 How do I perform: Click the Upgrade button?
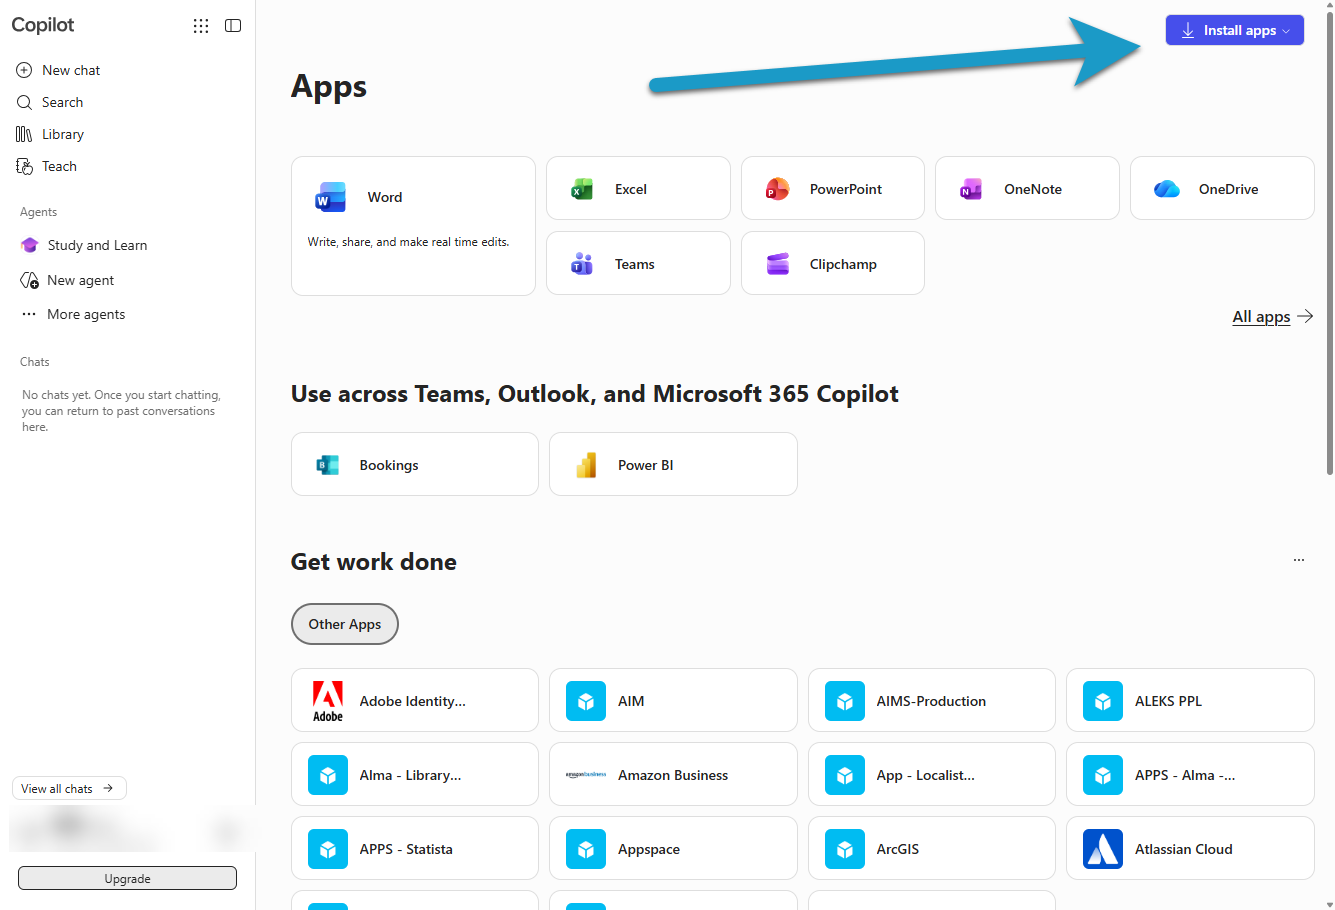tap(127, 878)
